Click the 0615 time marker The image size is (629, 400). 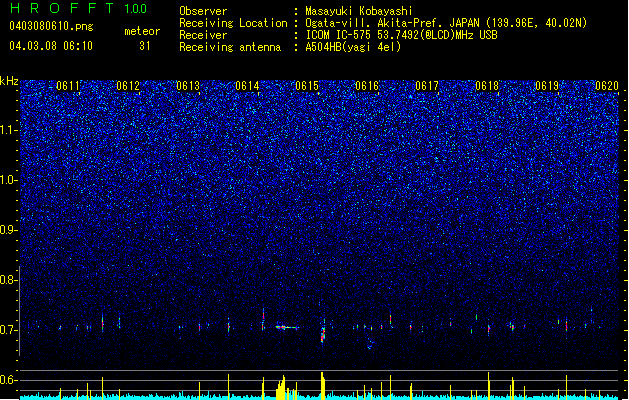307,86
